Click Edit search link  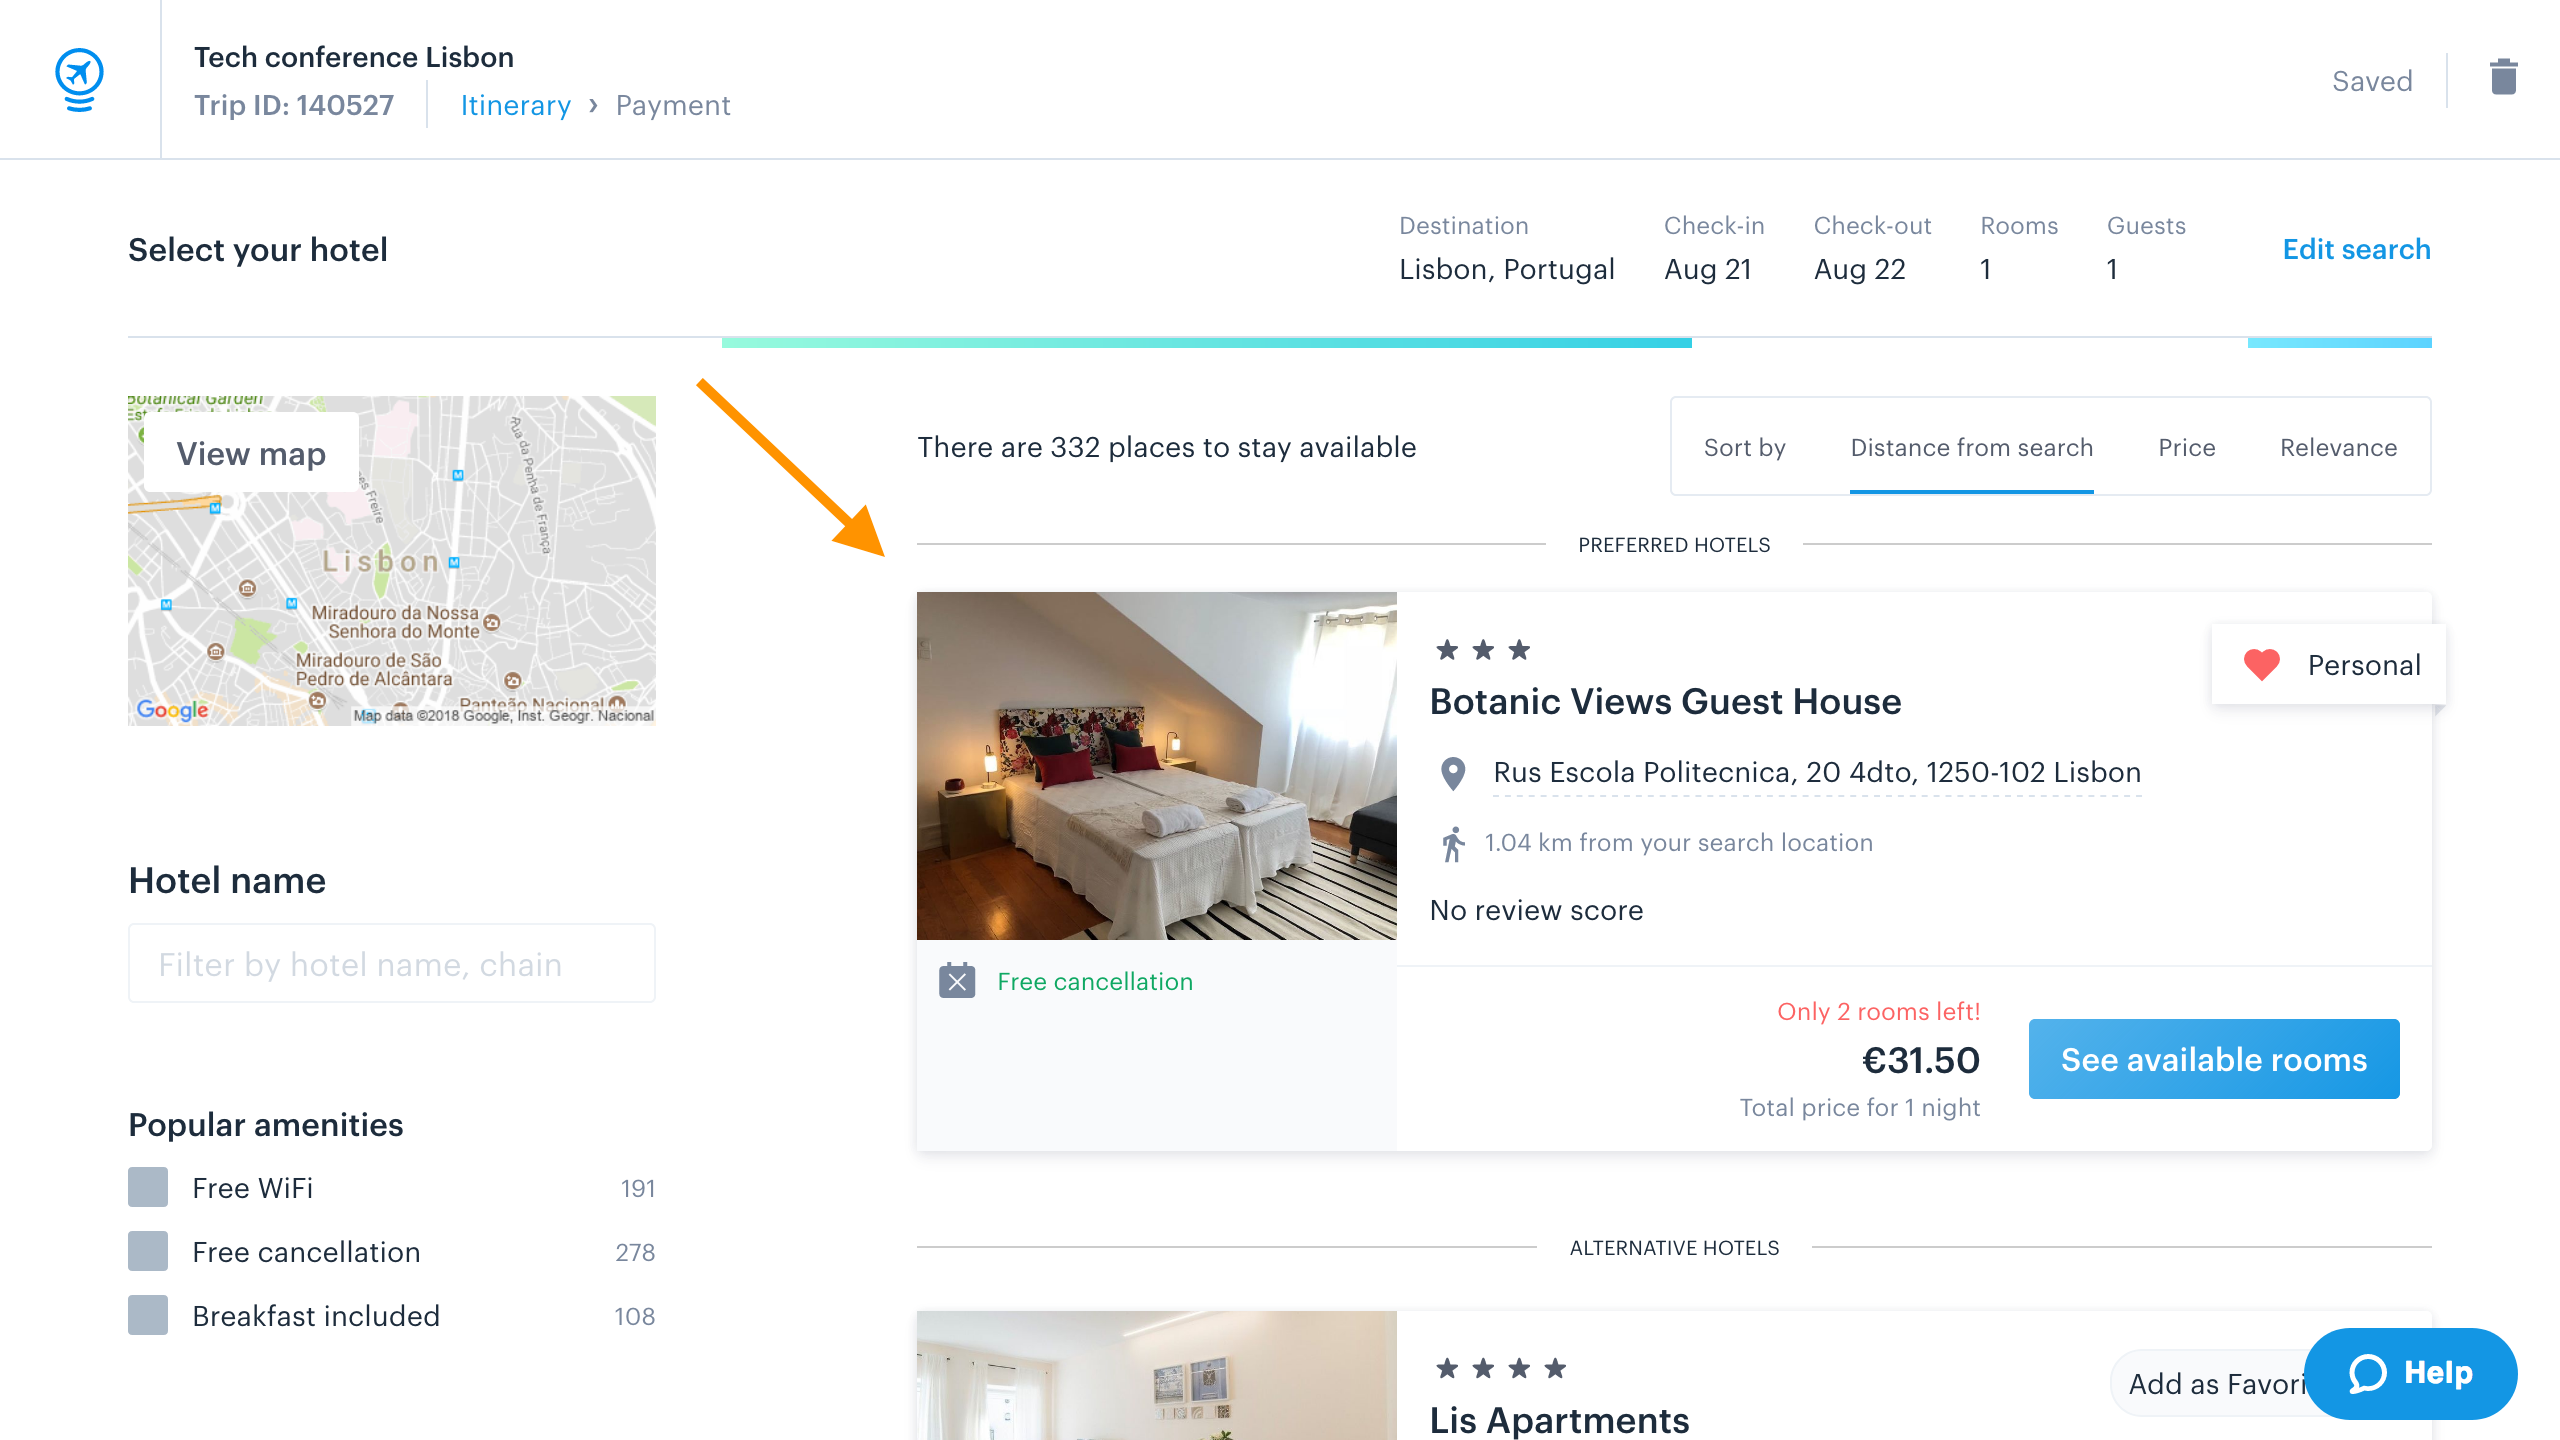pos(2356,249)
